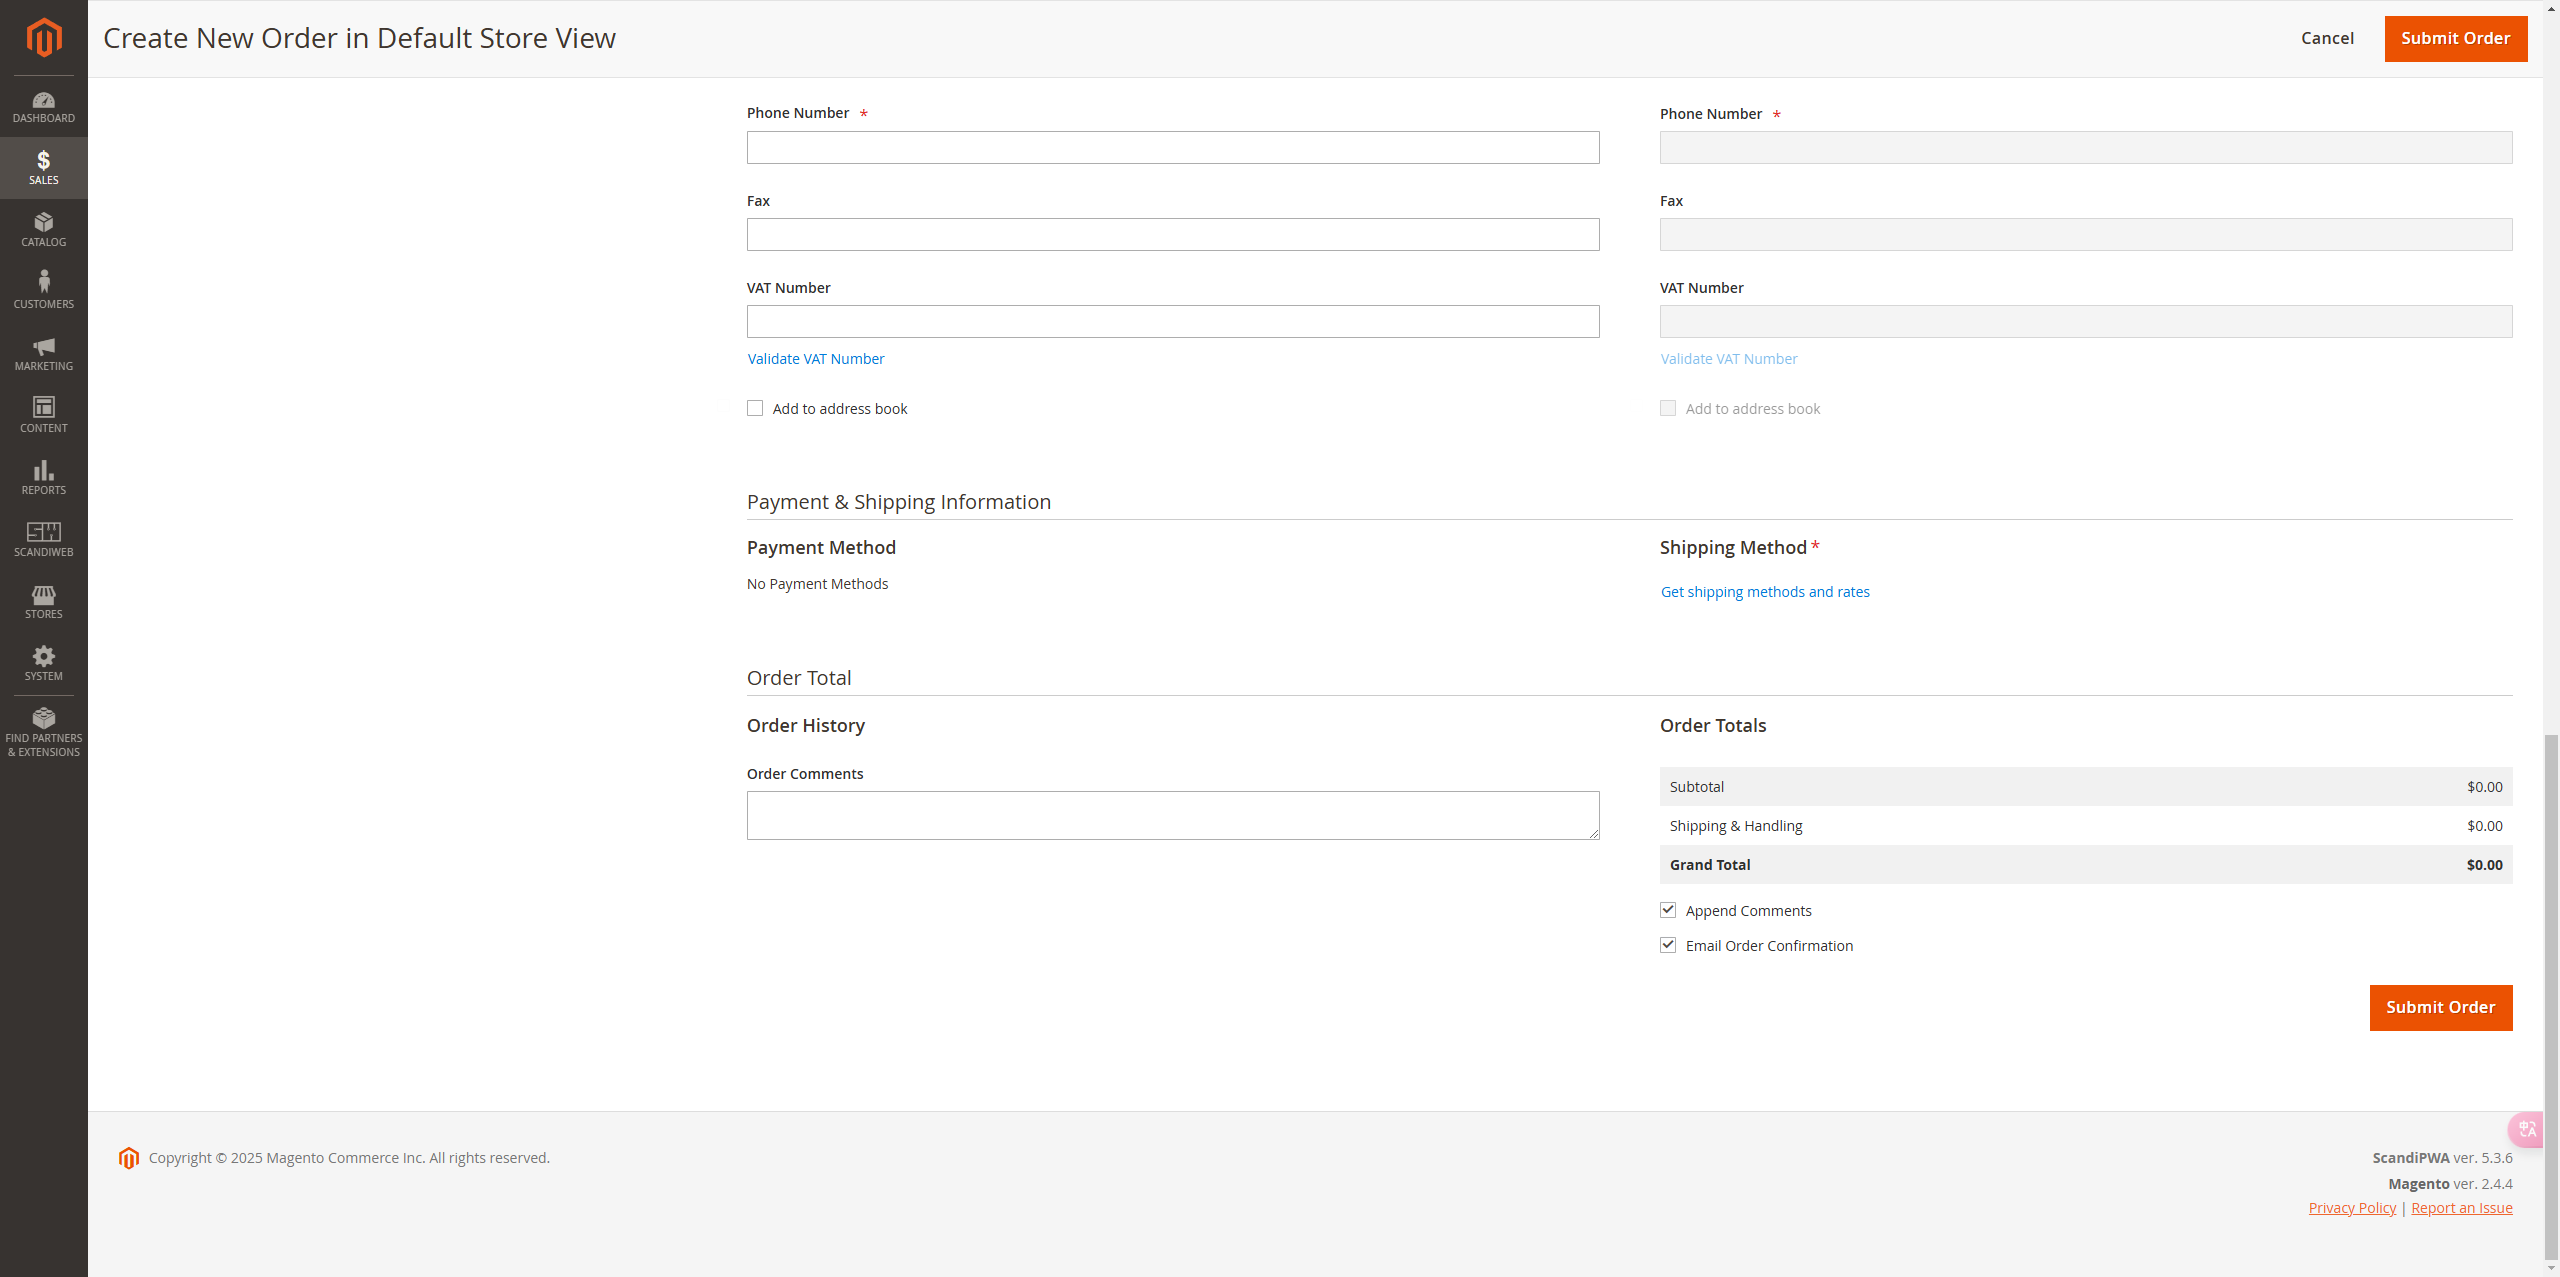The image size is (2560, 1277).
Task: Open the System gear icon
Action: [x=43, y=663]
